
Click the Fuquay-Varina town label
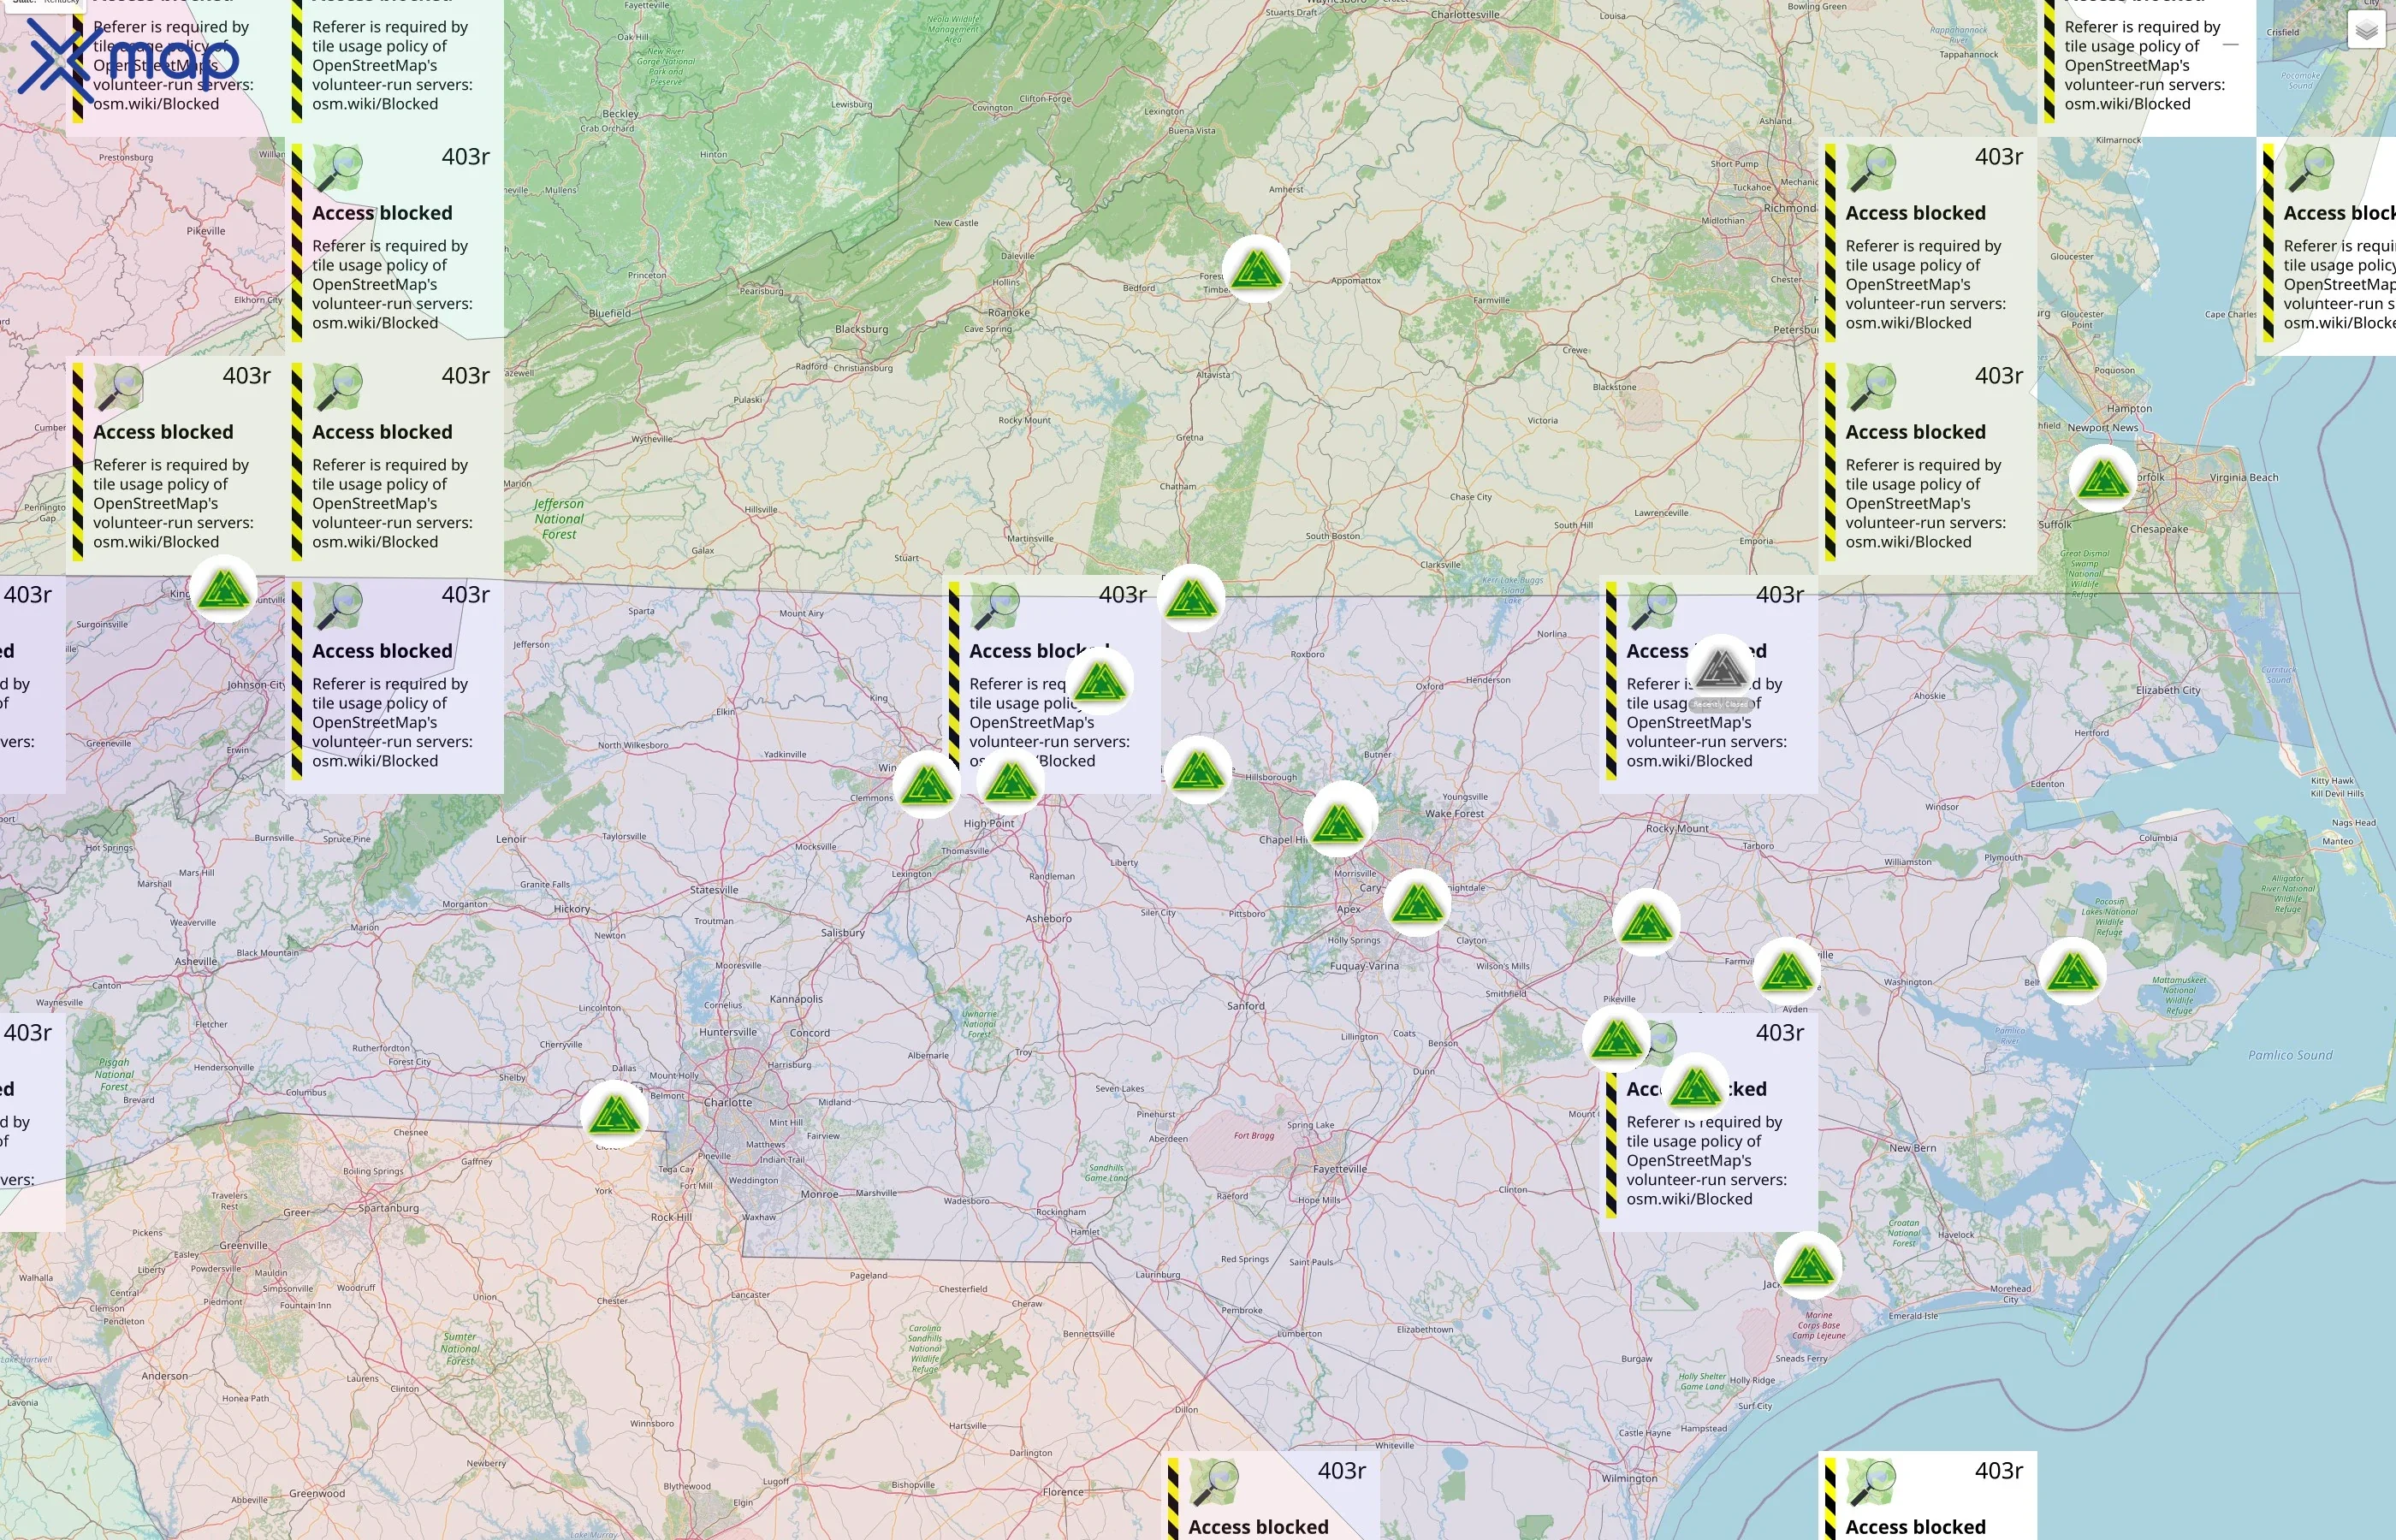pos(1364,966)
